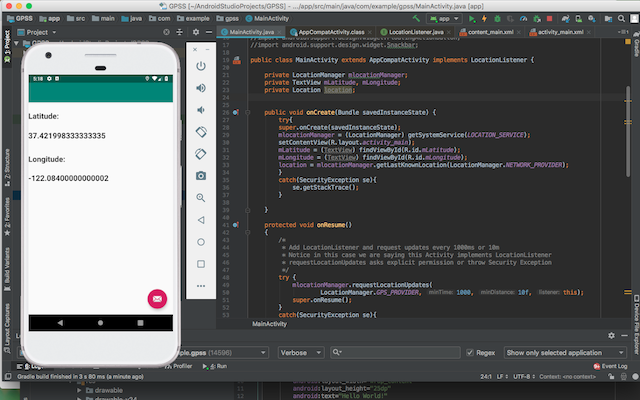Toggle the Regex checkbox in Logcat
The image size is (640, 400).
click(x=470, y=352)
